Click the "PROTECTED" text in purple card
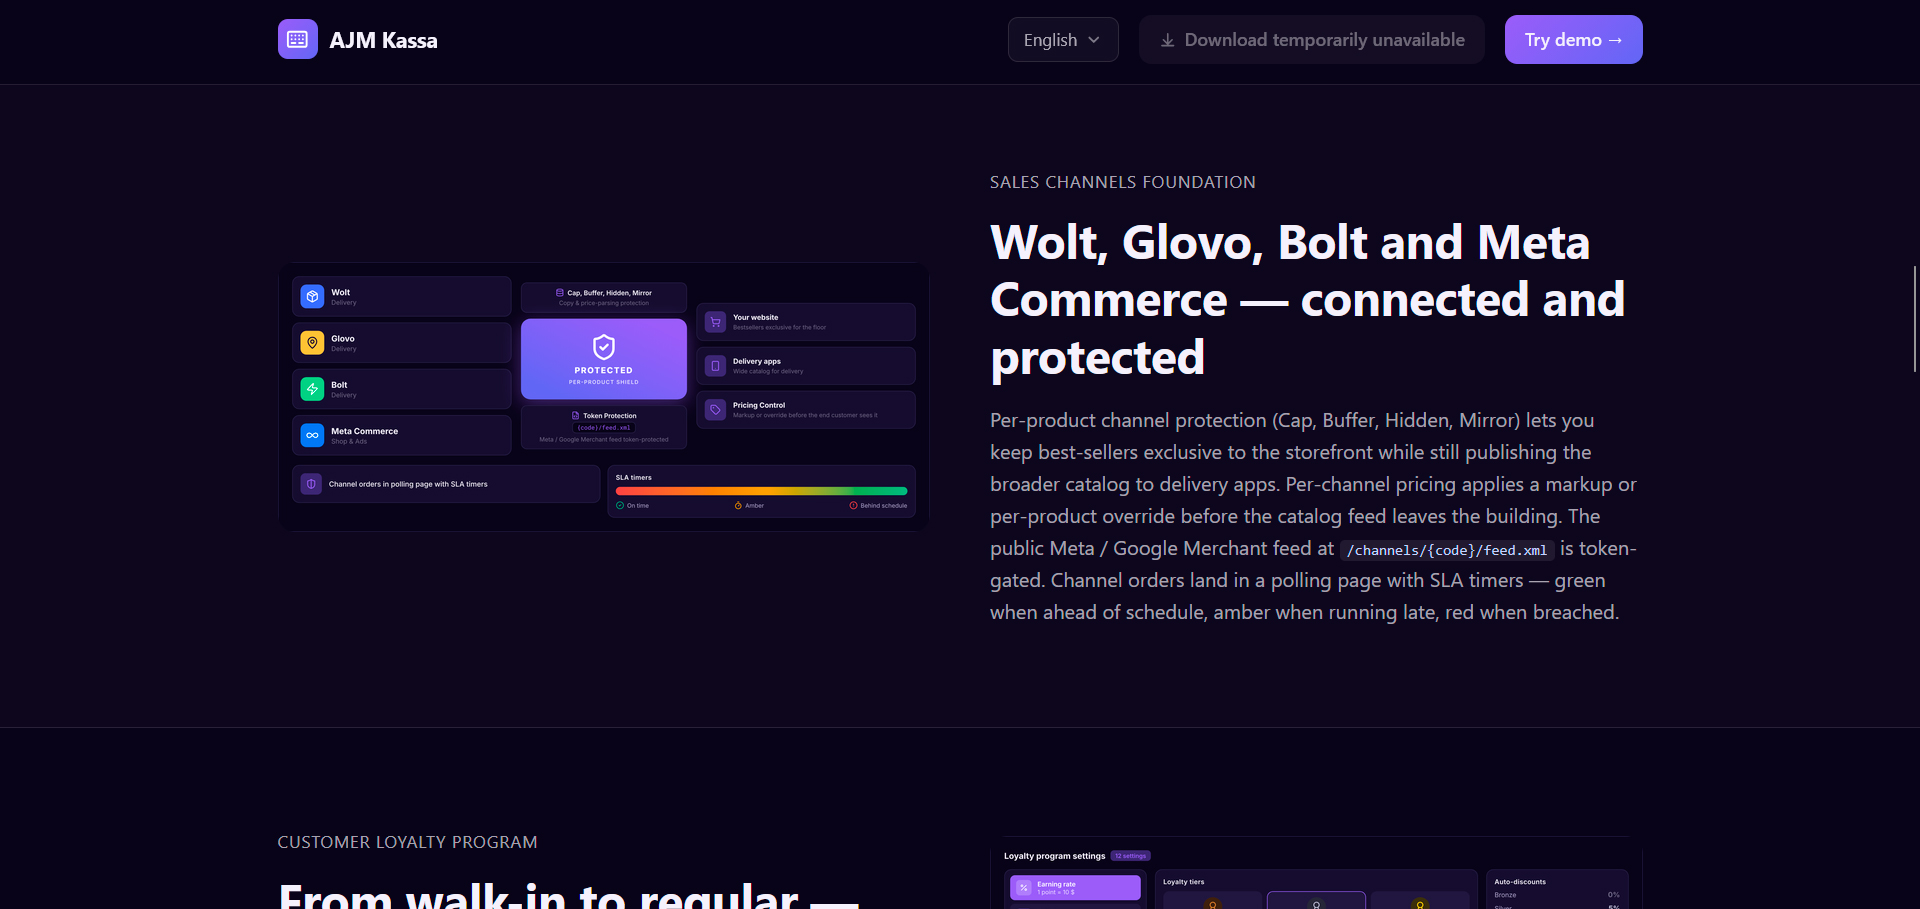The height and width of the screenshot is (909, 1920). 604,370
